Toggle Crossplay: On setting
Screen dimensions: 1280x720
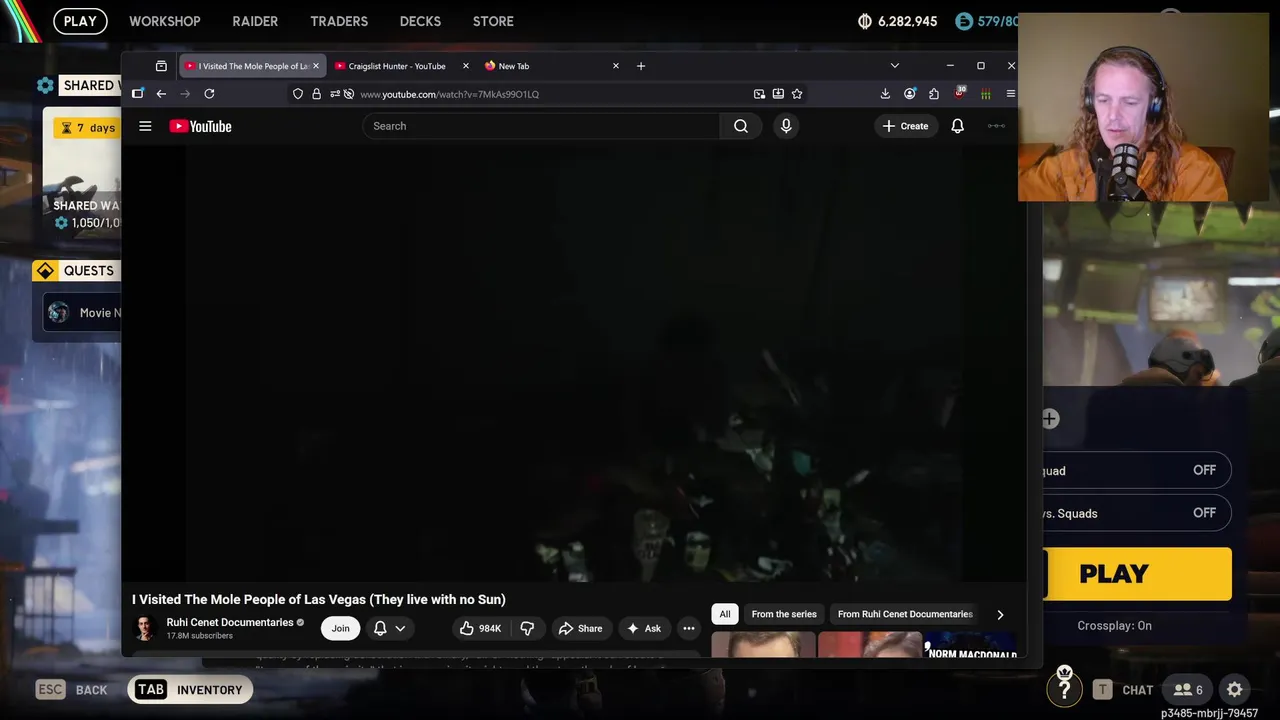(1114, 625)
